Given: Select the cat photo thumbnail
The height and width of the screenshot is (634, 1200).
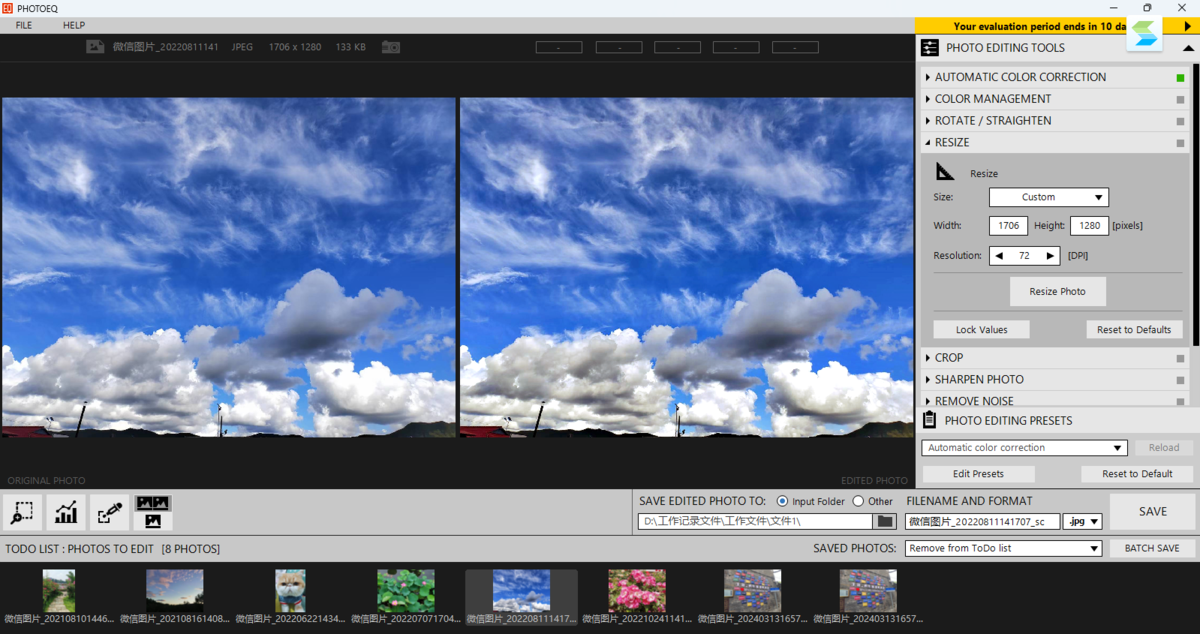Looking at the screenshot, I should coord(290,591).
